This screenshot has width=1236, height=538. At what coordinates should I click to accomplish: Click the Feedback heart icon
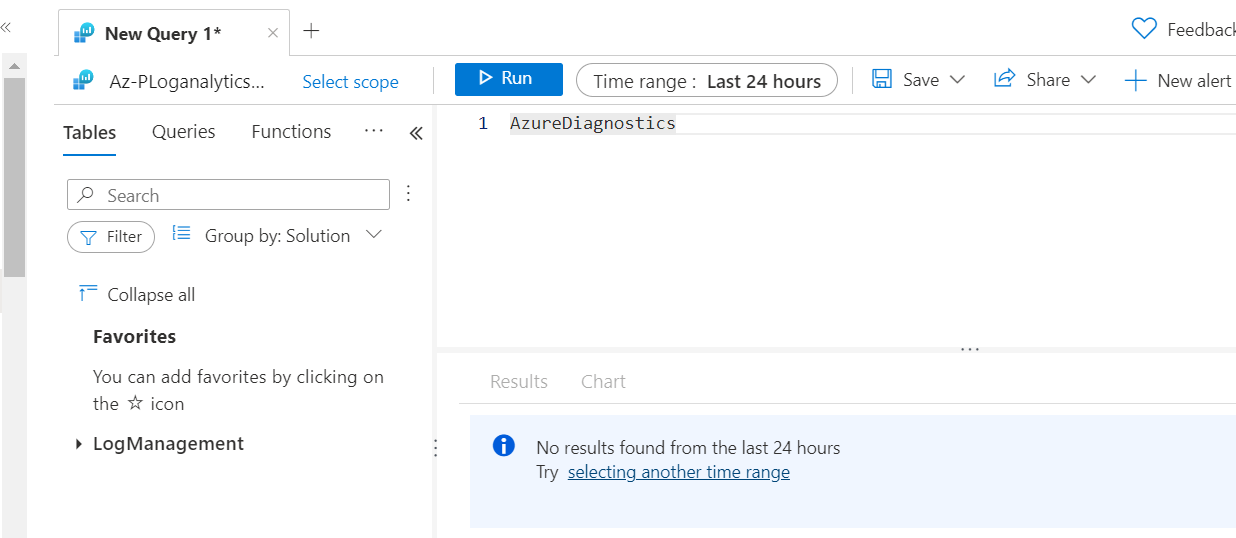coord(1144,29)
